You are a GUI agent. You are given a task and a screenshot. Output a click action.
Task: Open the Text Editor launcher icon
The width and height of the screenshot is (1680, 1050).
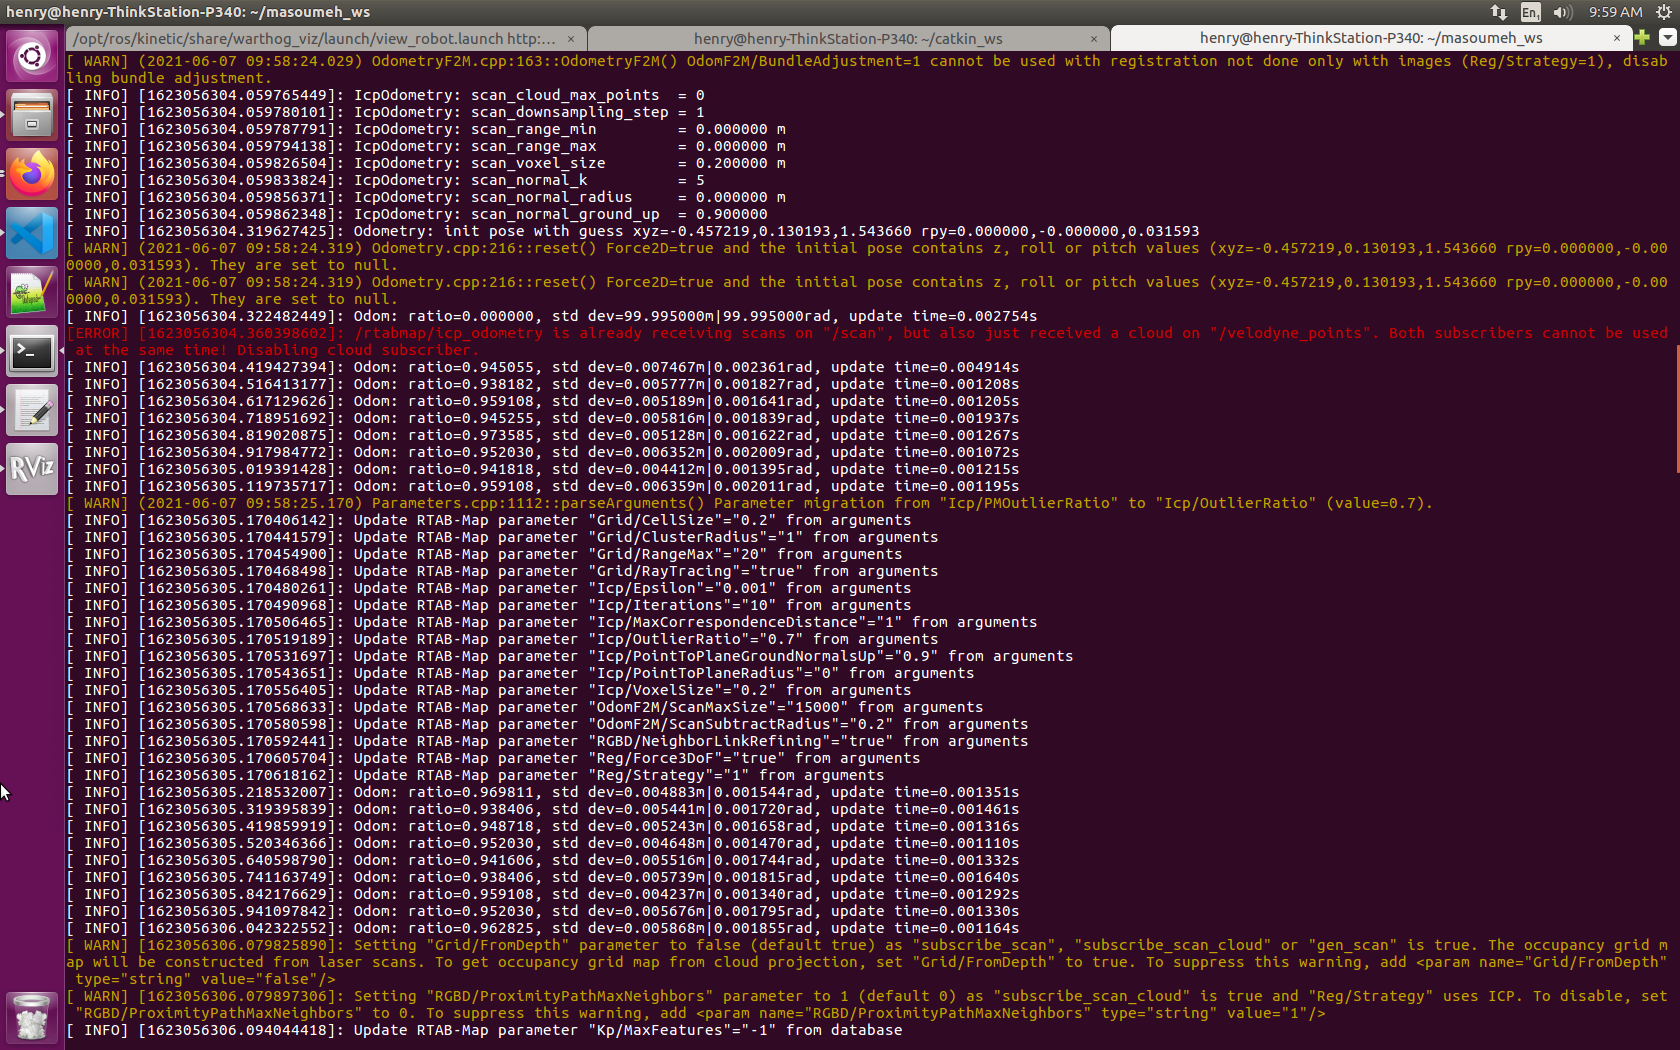32,411
